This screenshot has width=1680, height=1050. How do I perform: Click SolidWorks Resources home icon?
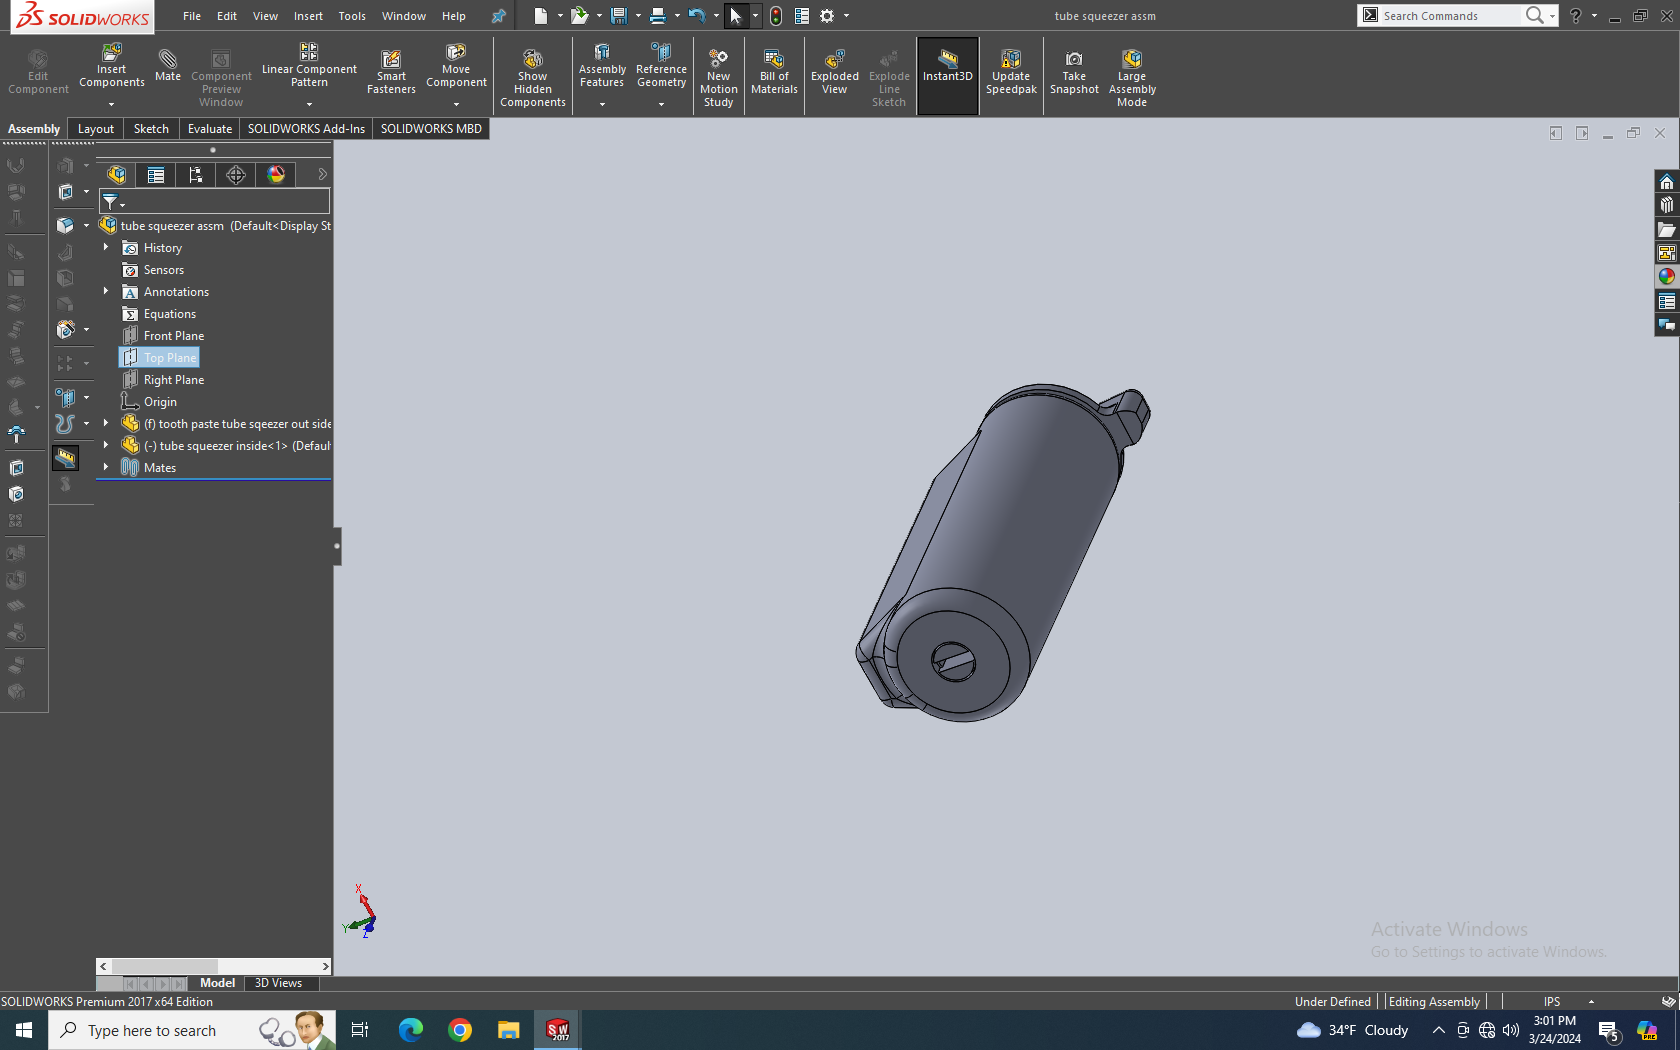[x=1666, y=182]
